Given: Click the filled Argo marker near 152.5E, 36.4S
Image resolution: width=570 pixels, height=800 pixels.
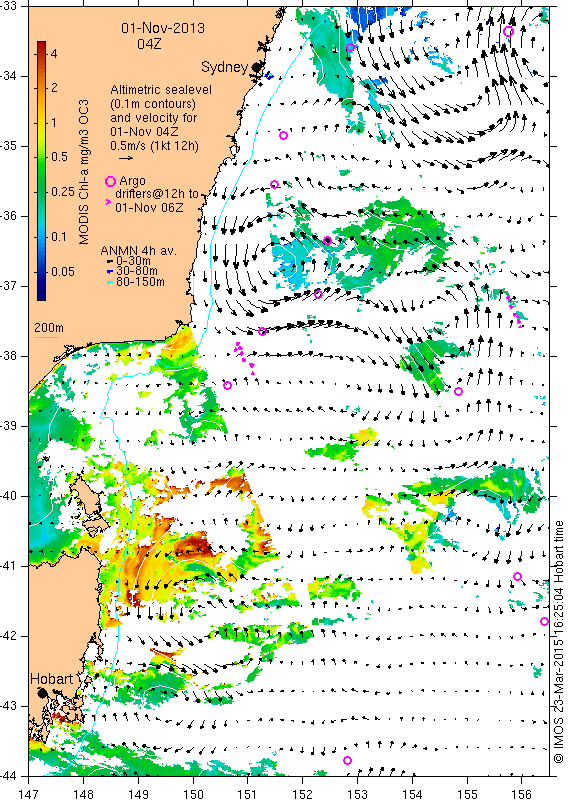Looking at the screenshot, I should [327, 240].
